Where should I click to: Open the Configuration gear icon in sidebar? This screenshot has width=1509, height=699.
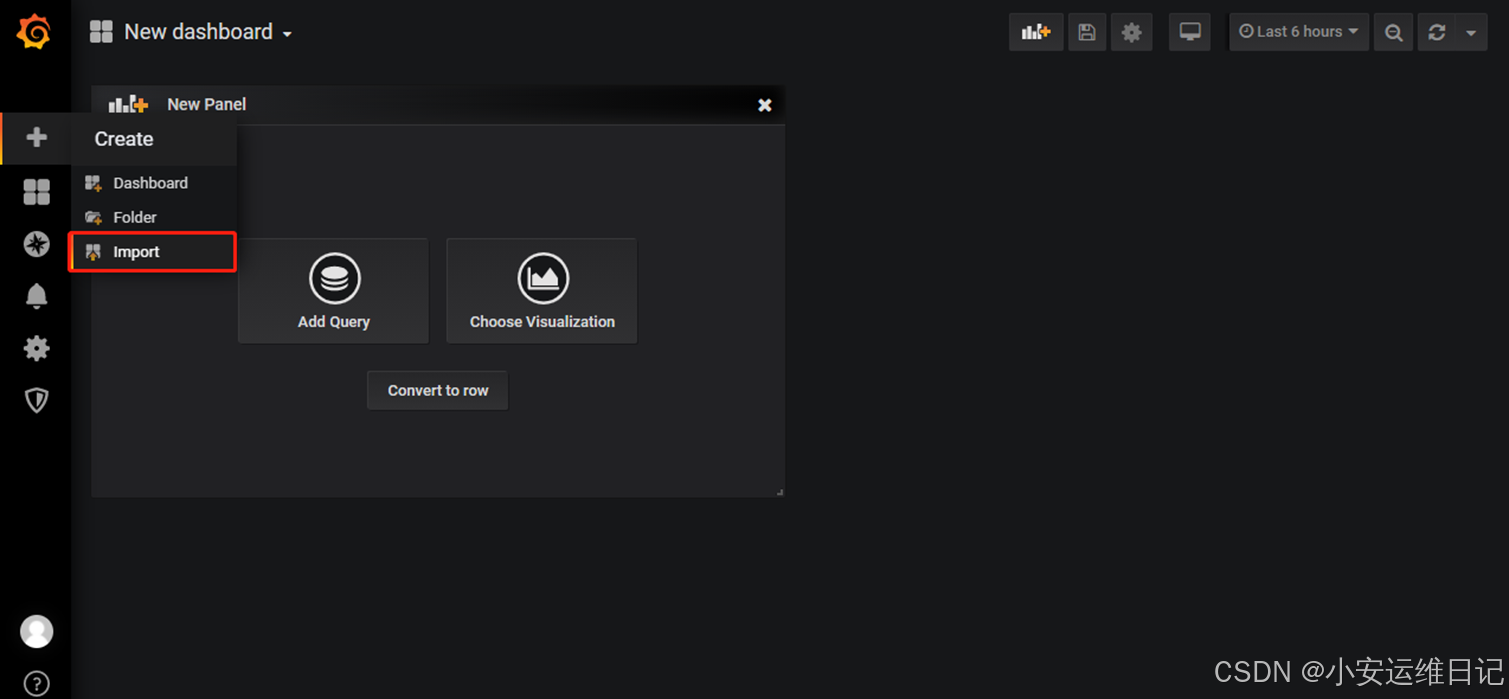(36, 348)
